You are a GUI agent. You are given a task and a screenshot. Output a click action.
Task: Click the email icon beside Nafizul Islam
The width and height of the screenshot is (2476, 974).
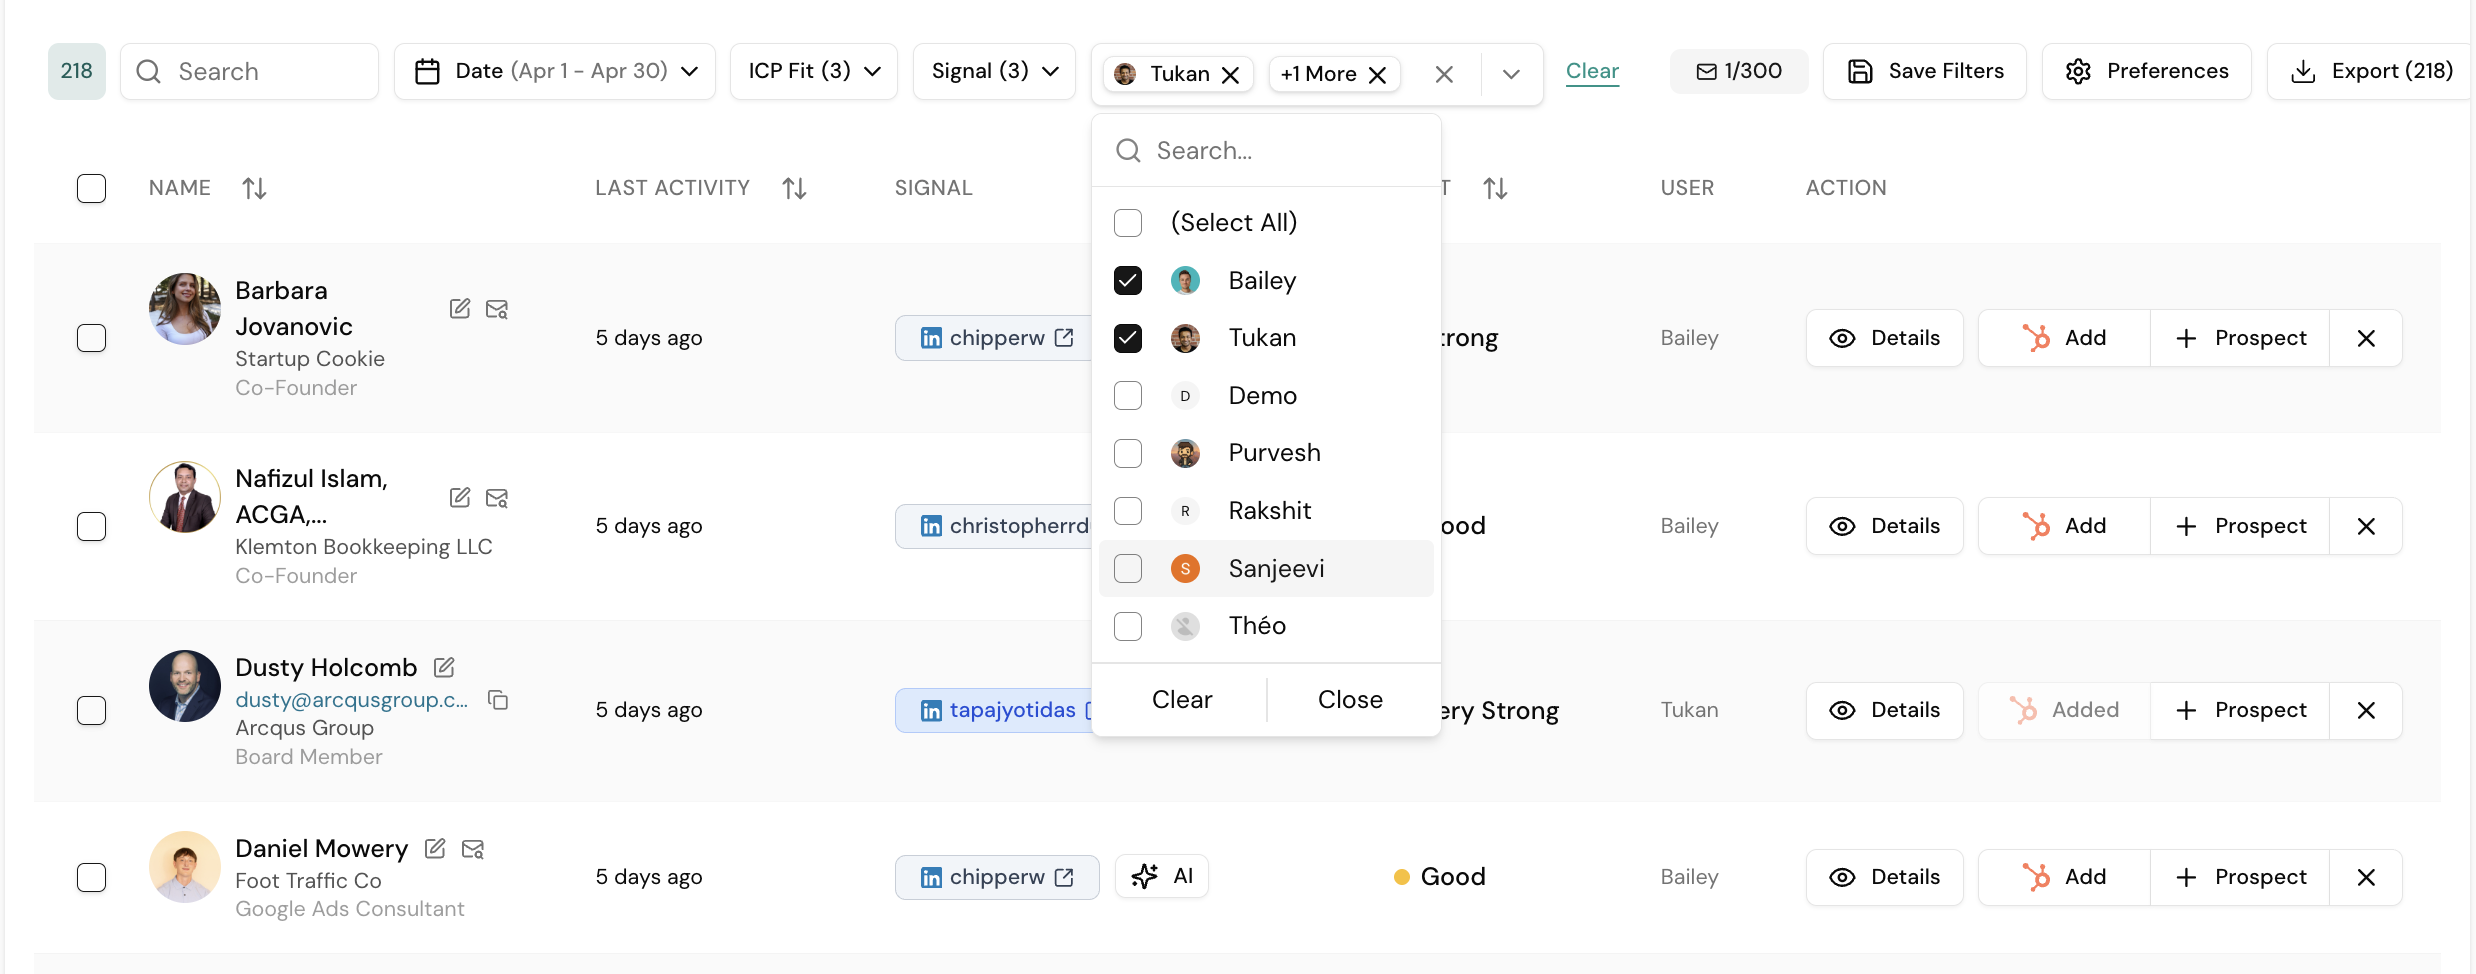pyautogui.click(x=496, y=497)
